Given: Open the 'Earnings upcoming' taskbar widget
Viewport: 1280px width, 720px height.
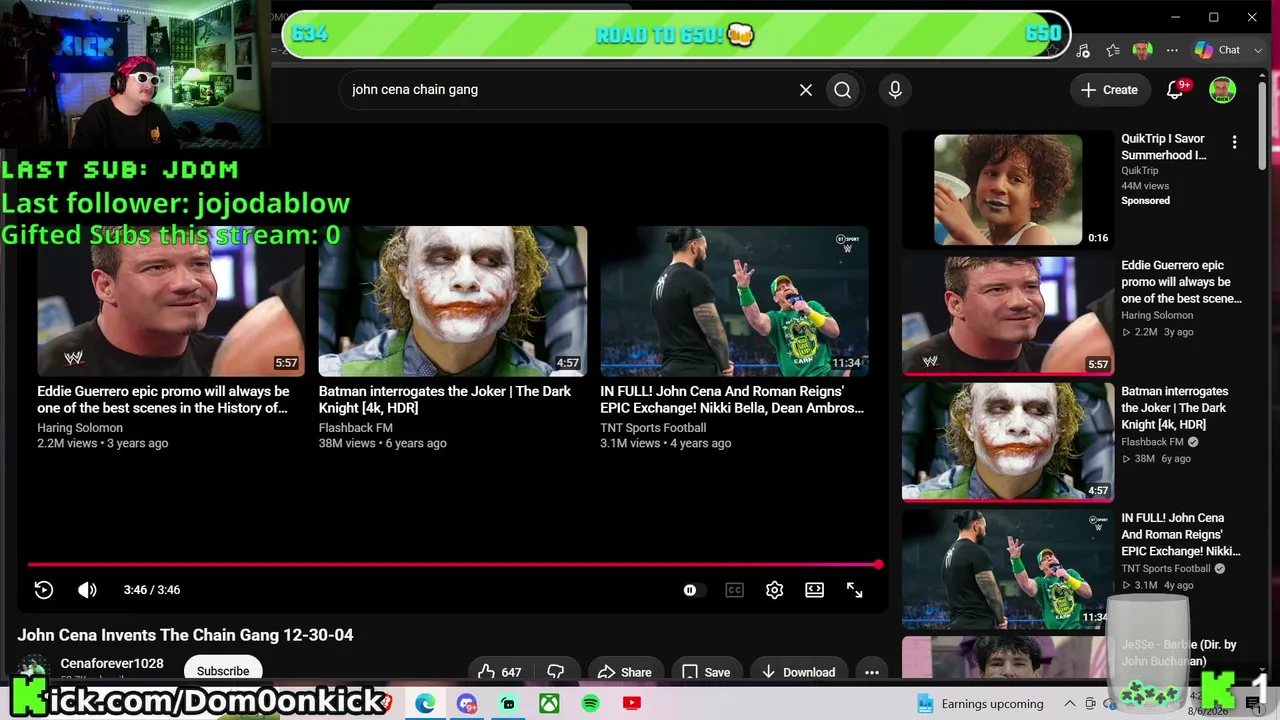Looking at the screenshot, I should (x=980, y=704).
